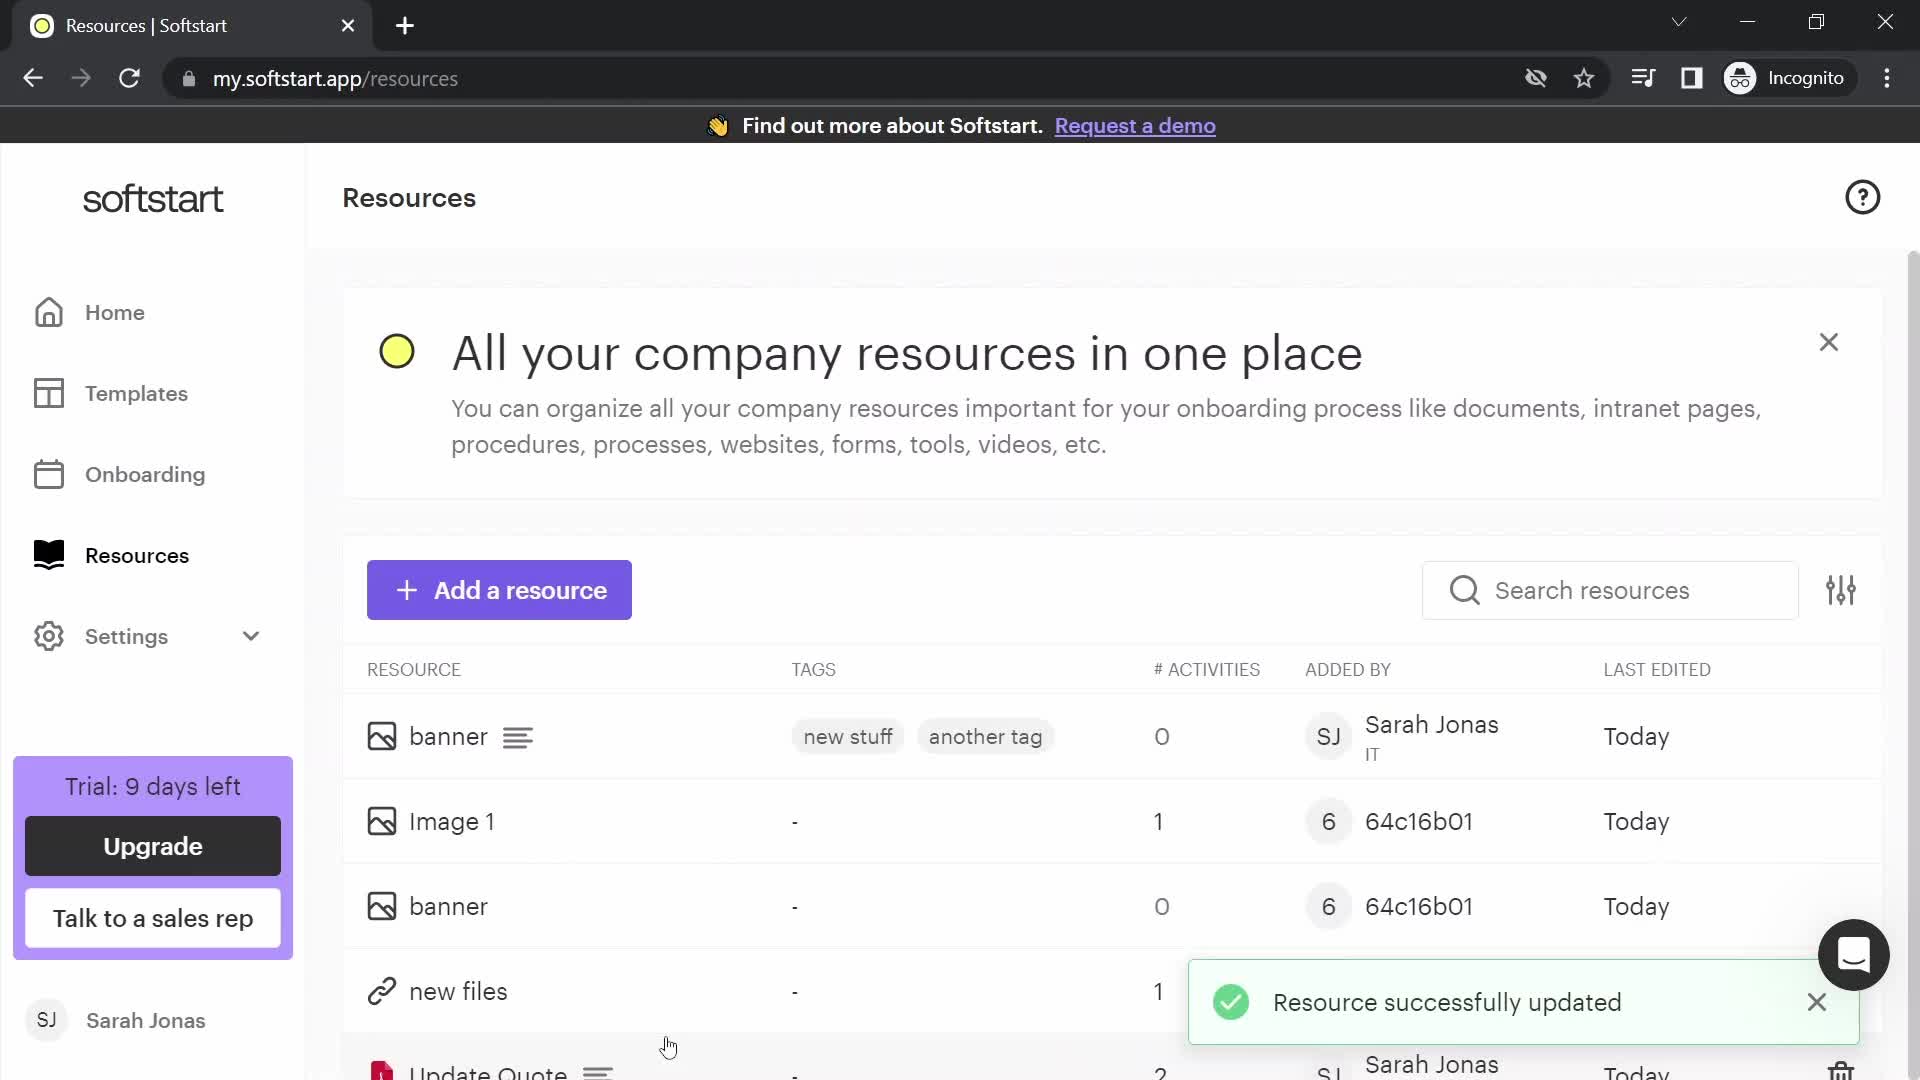Click the description icon beside tagged banner

(517, 737)
